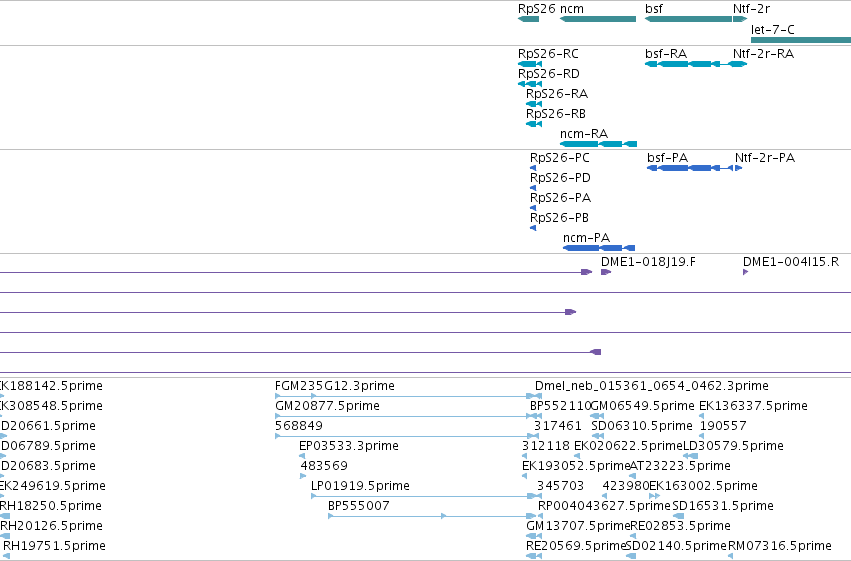Click the RH19751.5prime EST label
Viewport: 851px width, 561px height.
tap(54, 546)
